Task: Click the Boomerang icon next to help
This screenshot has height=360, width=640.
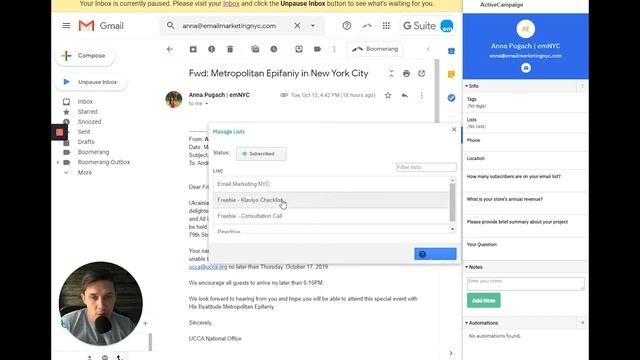Action: tap(367, 26)
